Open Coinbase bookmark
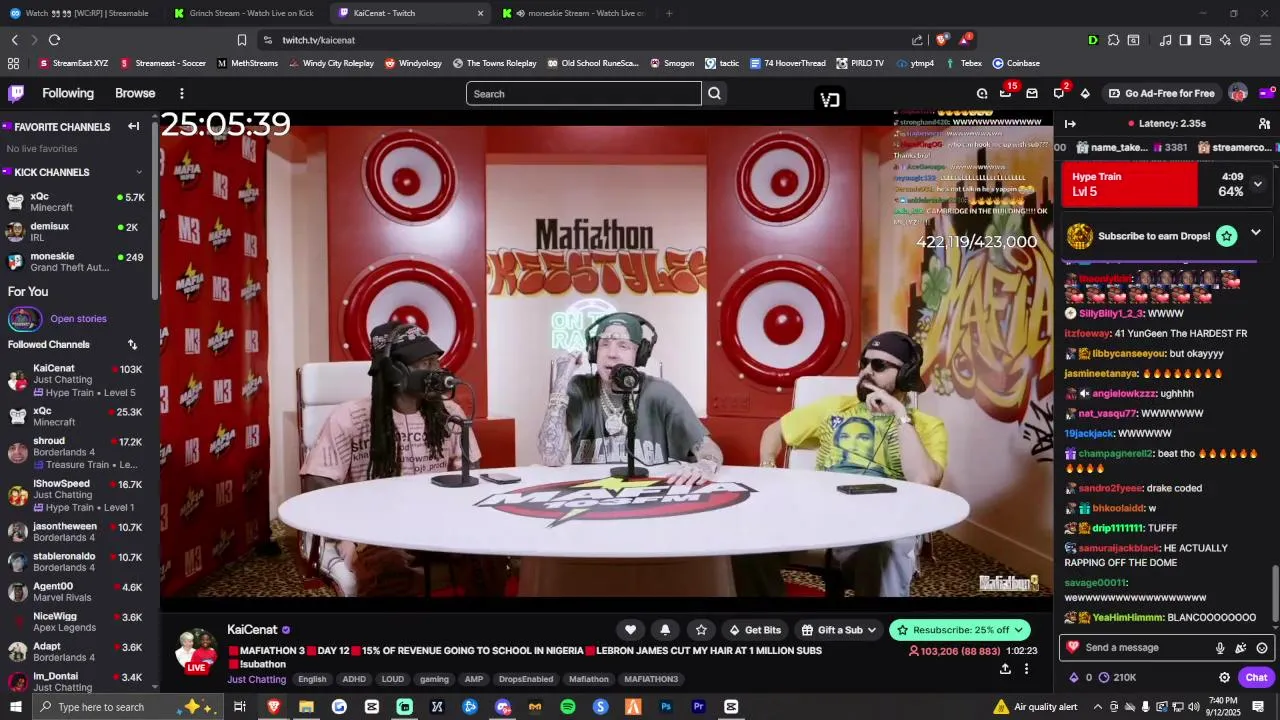The height and width of the screenshot is (720, 1280). pyautogui.click(x=1016, y=63)
